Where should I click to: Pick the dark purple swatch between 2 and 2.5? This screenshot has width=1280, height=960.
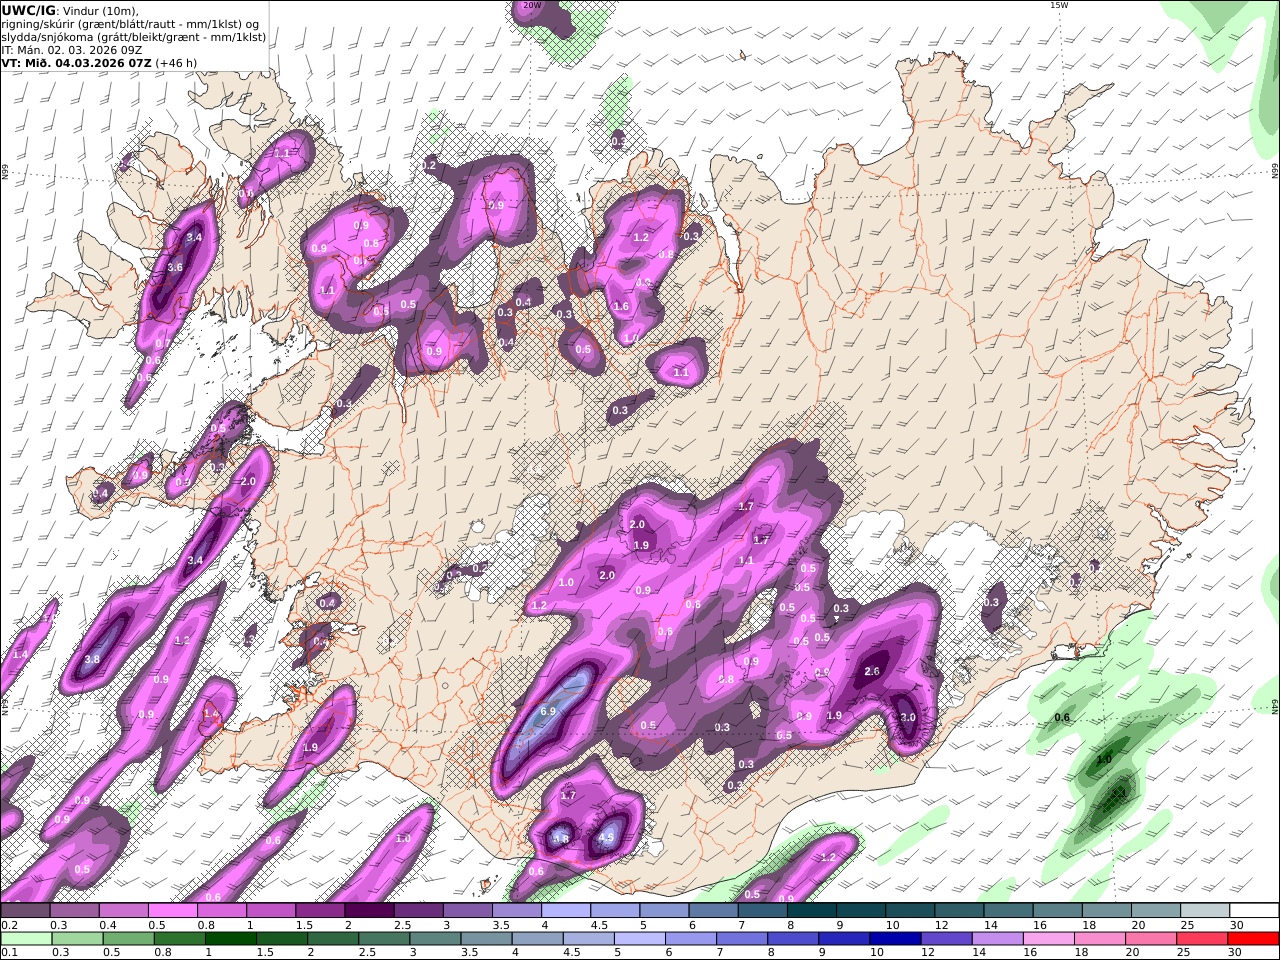coord(369,911)
